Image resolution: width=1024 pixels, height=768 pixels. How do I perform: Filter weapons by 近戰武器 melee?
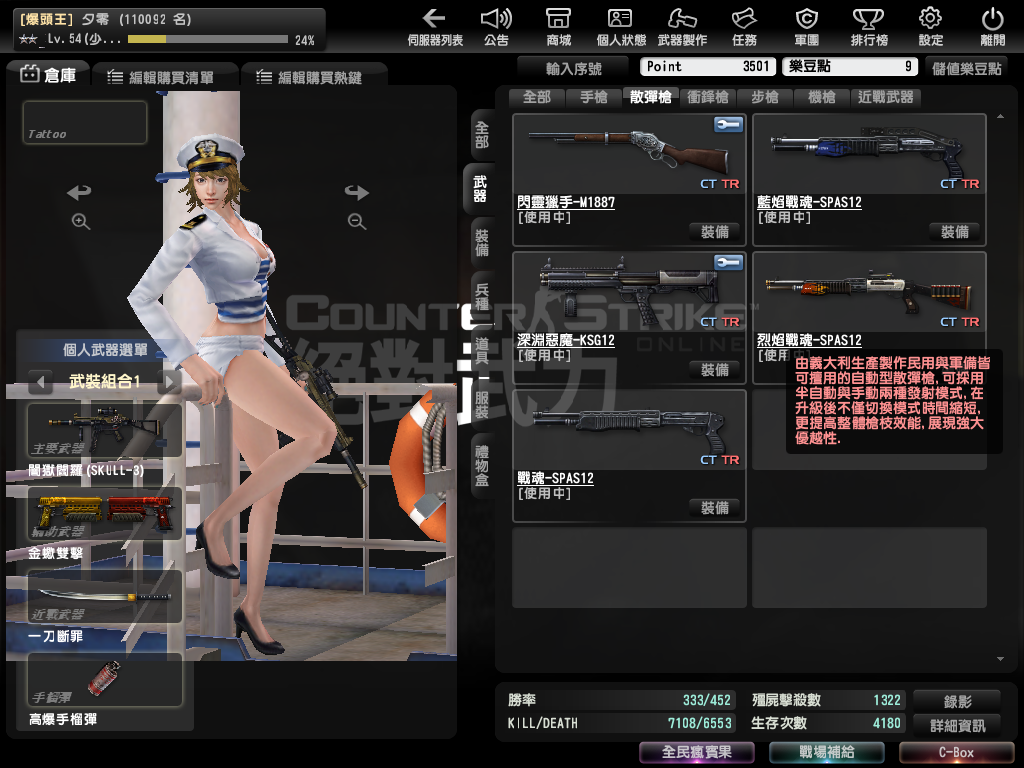(x=886, y=97)
